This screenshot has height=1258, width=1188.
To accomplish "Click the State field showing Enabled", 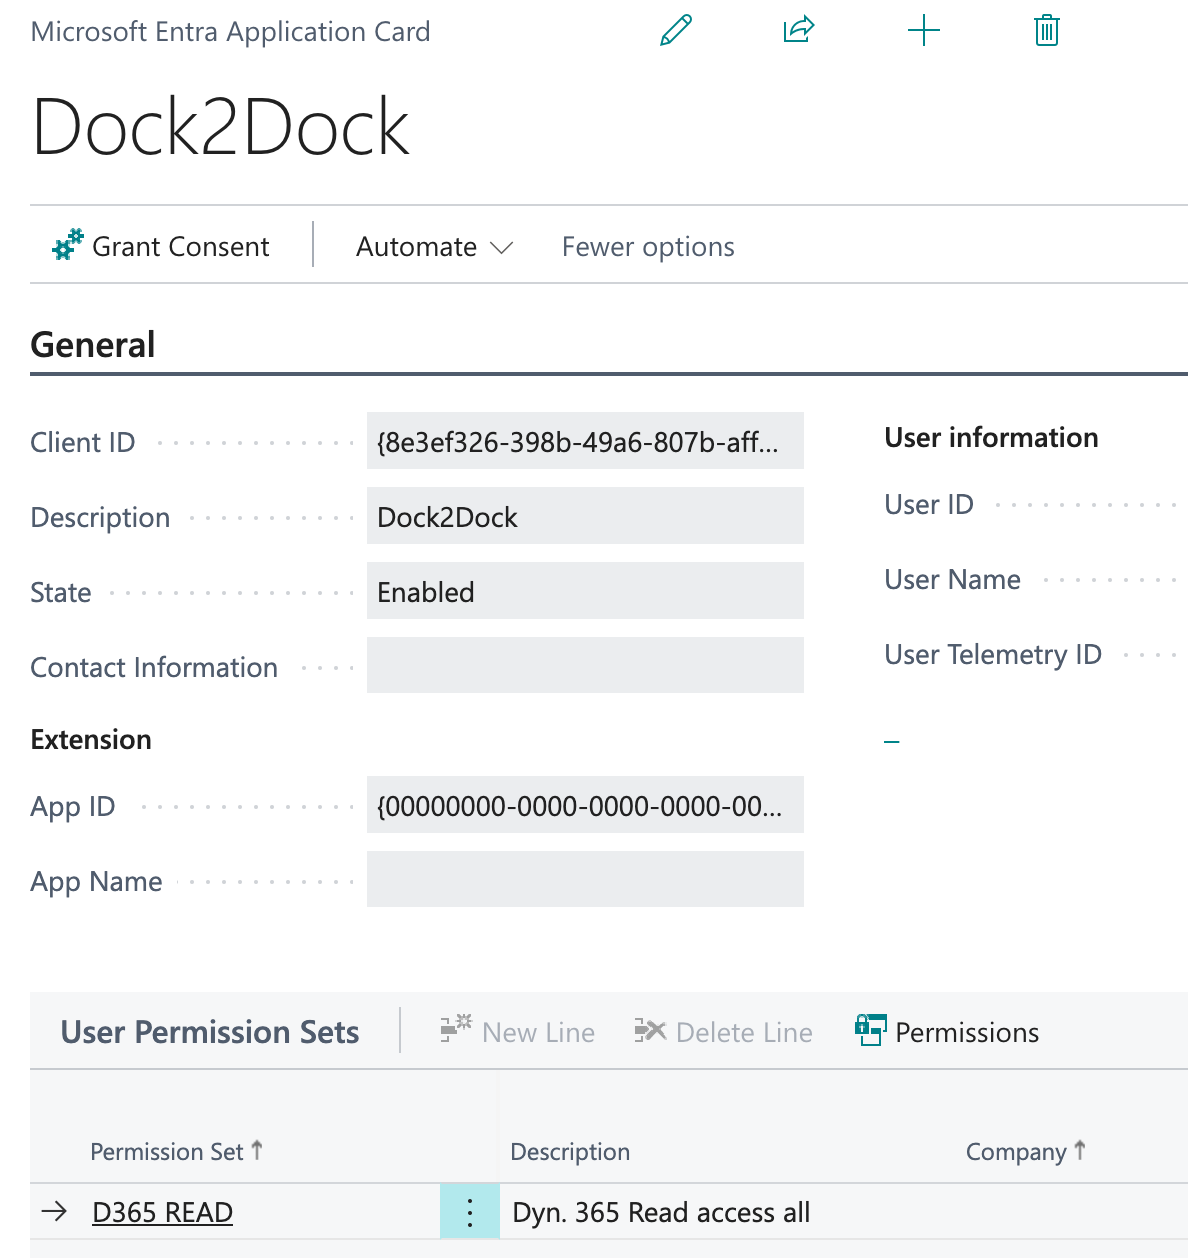I will [x=585, y=591].
